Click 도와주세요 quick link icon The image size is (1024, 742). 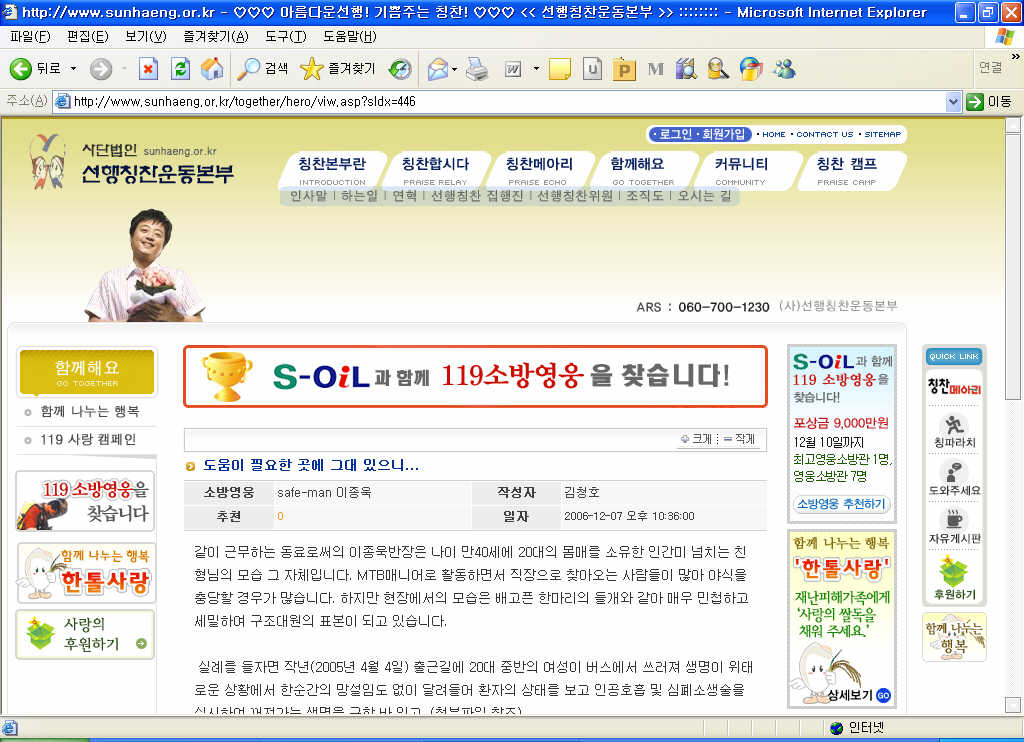(x=954, y=478)
